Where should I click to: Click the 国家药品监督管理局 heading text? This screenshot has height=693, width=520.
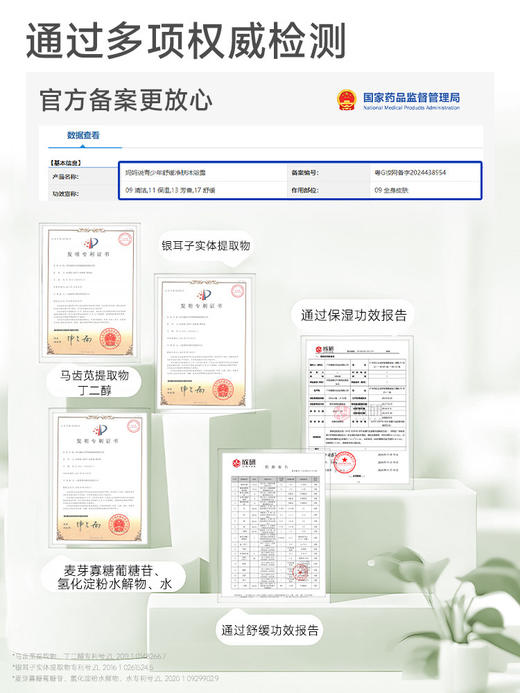click(411, 97)
